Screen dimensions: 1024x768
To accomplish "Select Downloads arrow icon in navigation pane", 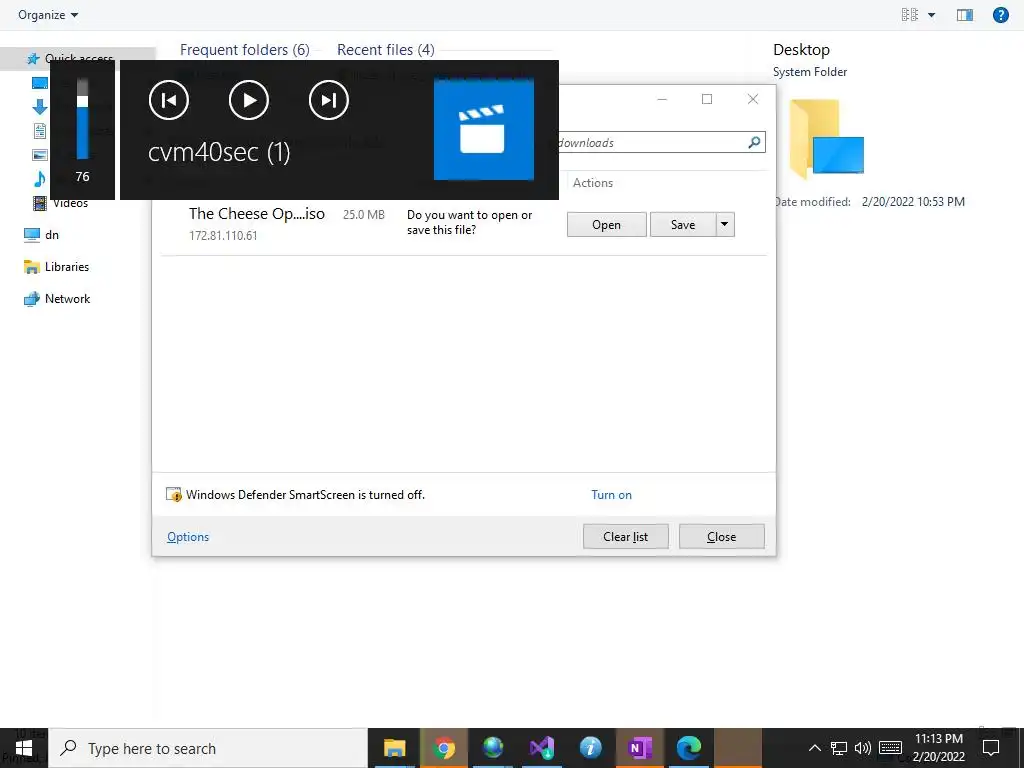I will click(40, 107).
